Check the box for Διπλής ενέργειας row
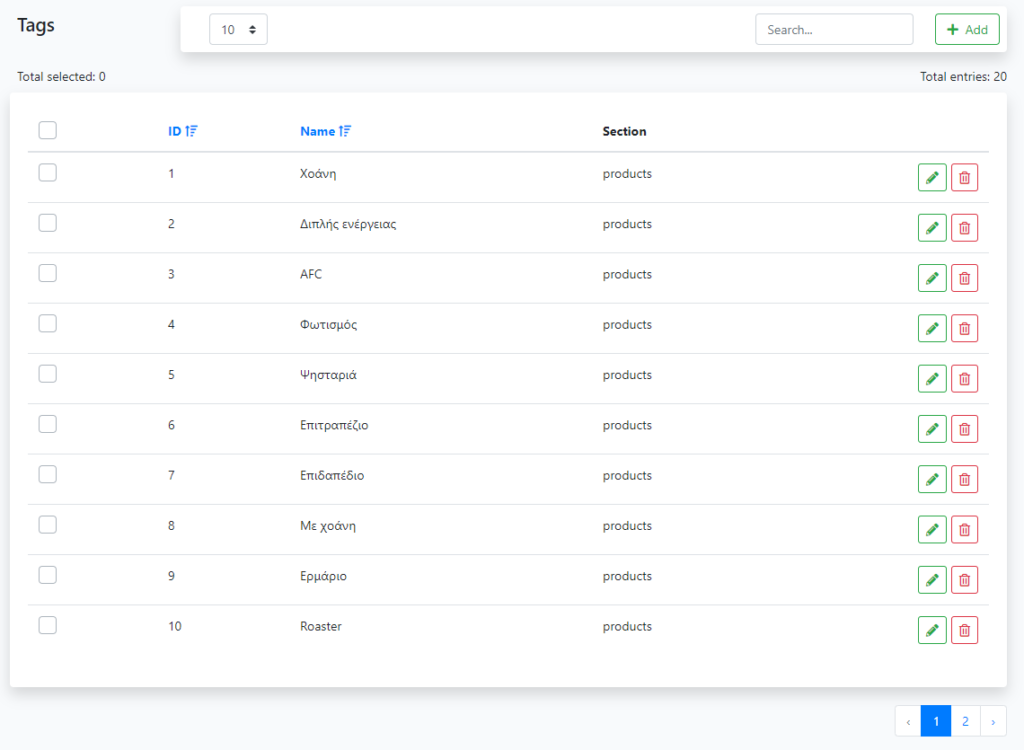Viewport: 1024px width, 750px height. pyautogui.click(x=47, y=223)
